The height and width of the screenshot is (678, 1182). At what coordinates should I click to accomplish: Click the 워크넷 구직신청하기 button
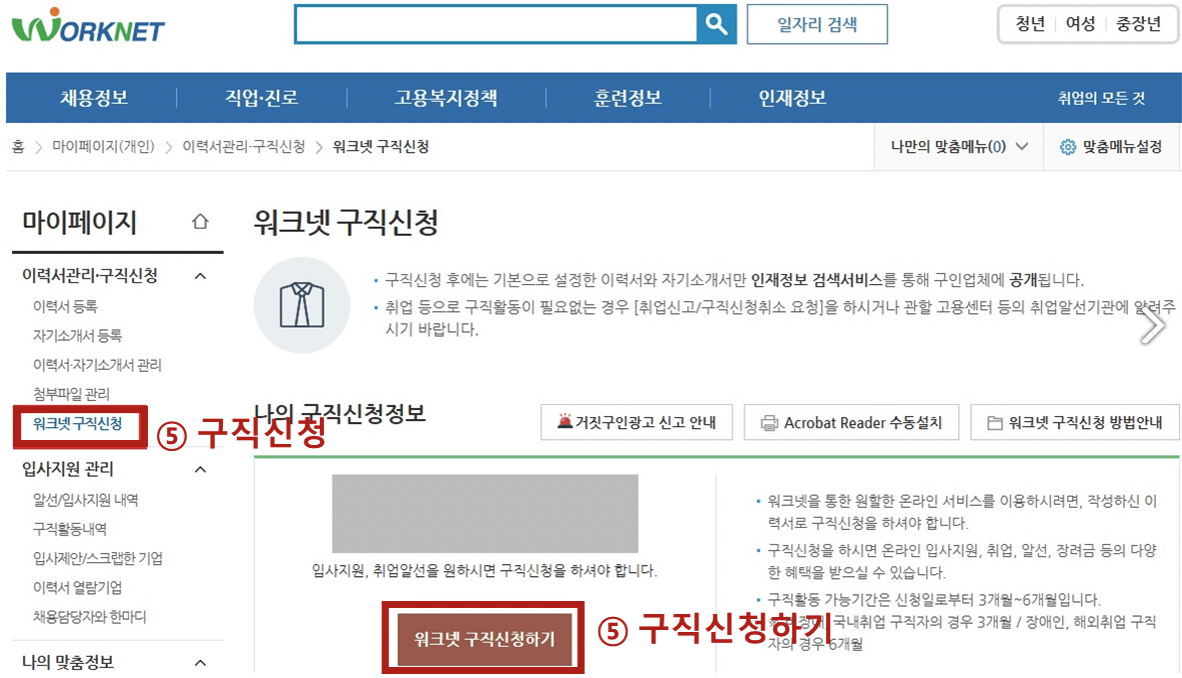[484, 639]
